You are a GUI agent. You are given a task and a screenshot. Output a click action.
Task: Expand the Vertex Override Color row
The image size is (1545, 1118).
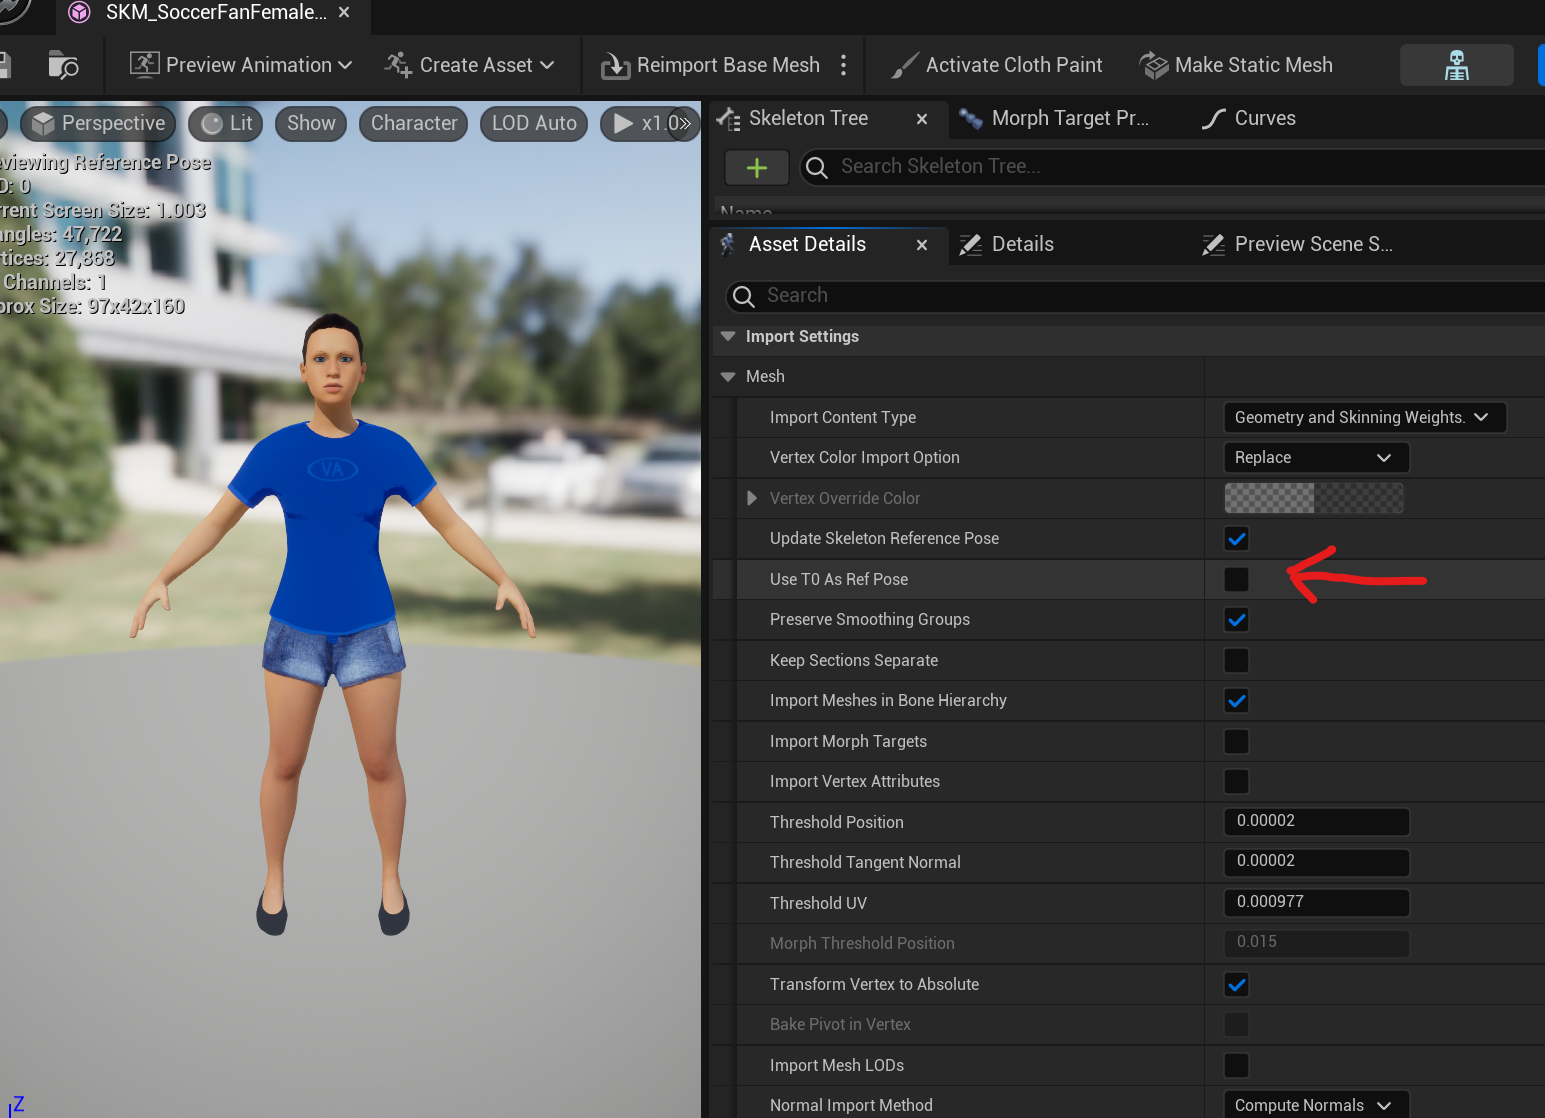[751, 498]
